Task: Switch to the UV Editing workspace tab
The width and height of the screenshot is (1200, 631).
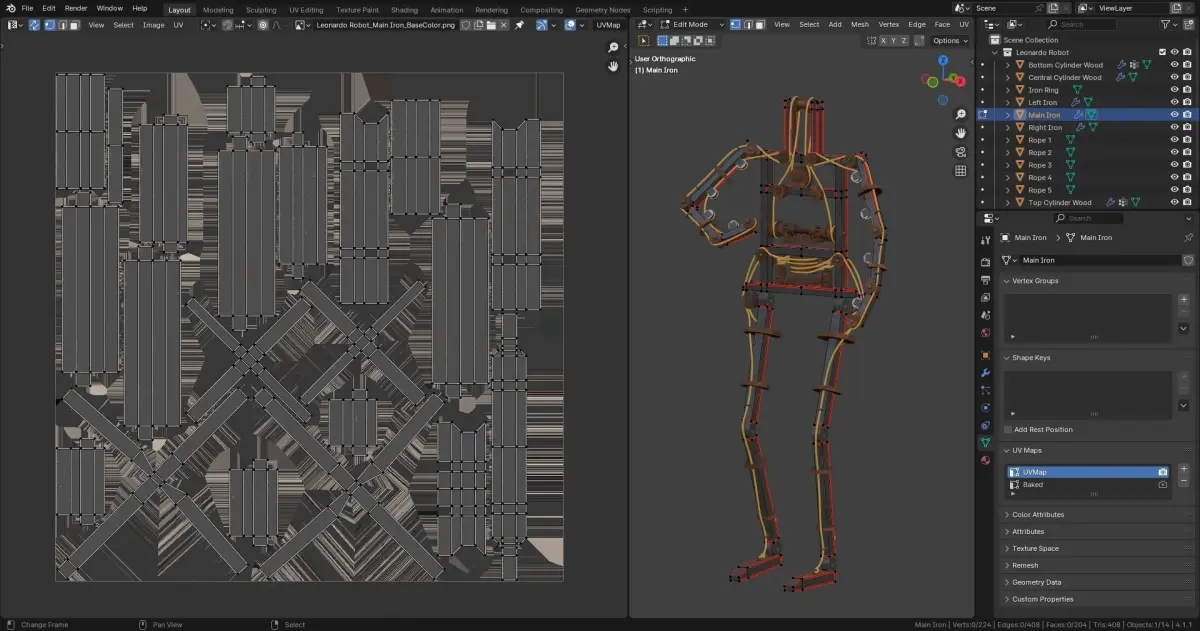Action: coord(306,9)
